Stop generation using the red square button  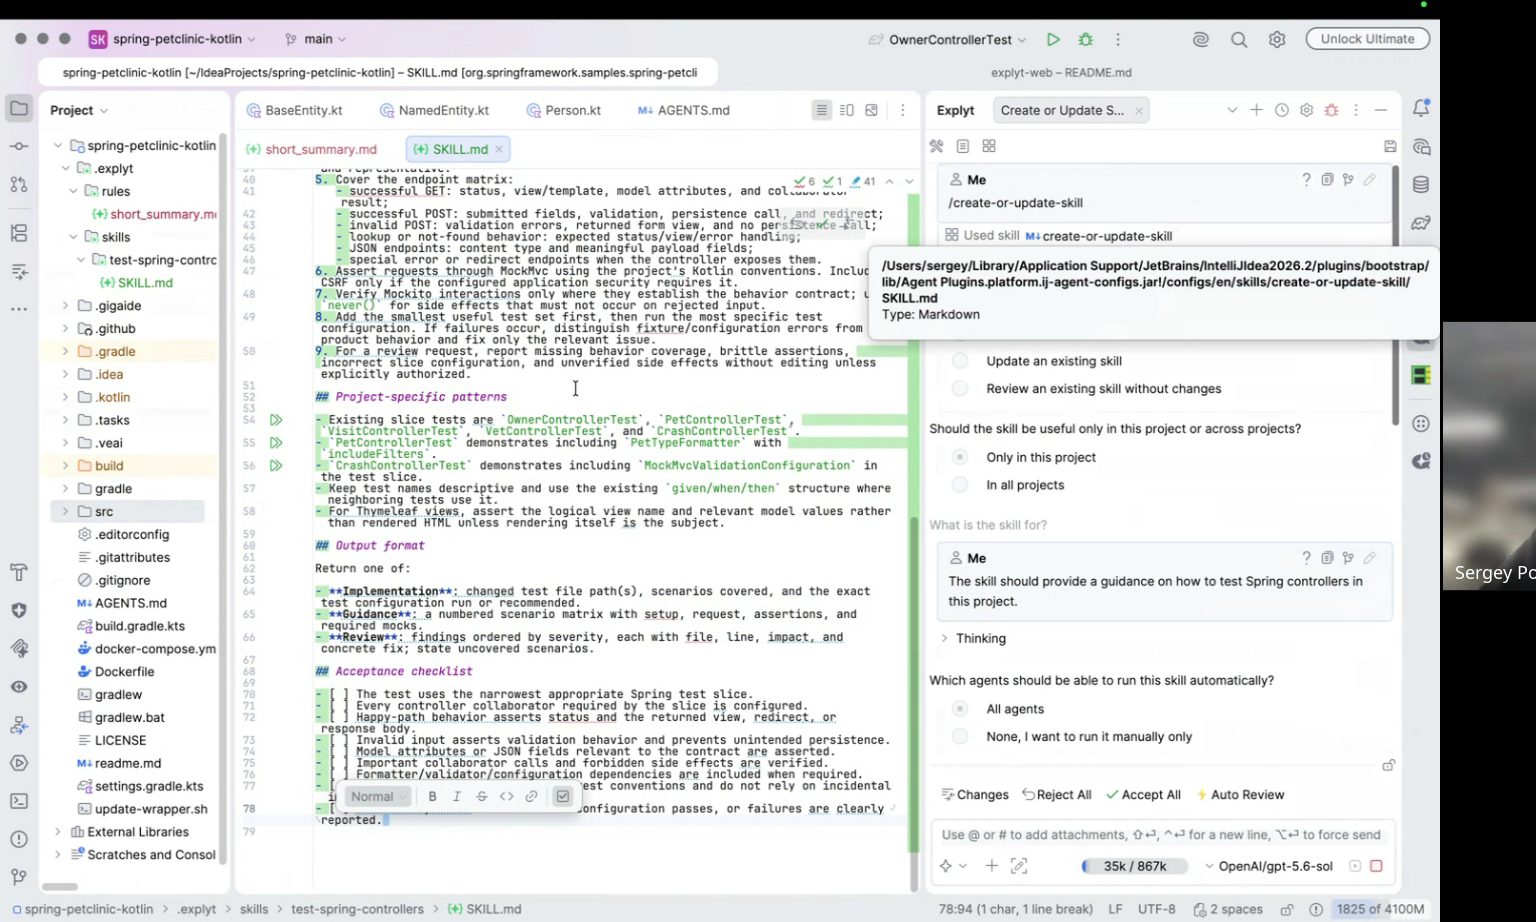point(1376,866)
